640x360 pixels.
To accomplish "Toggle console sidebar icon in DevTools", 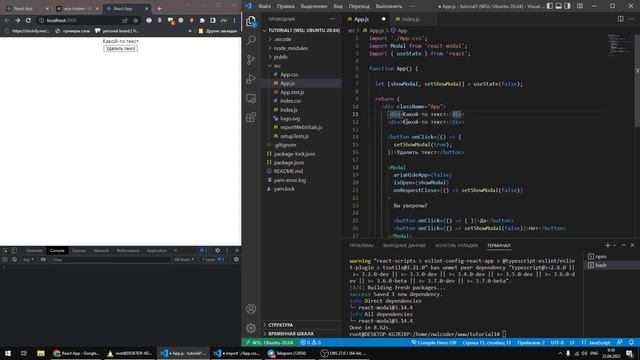I will pyautogui.click(x=5, y=259).
